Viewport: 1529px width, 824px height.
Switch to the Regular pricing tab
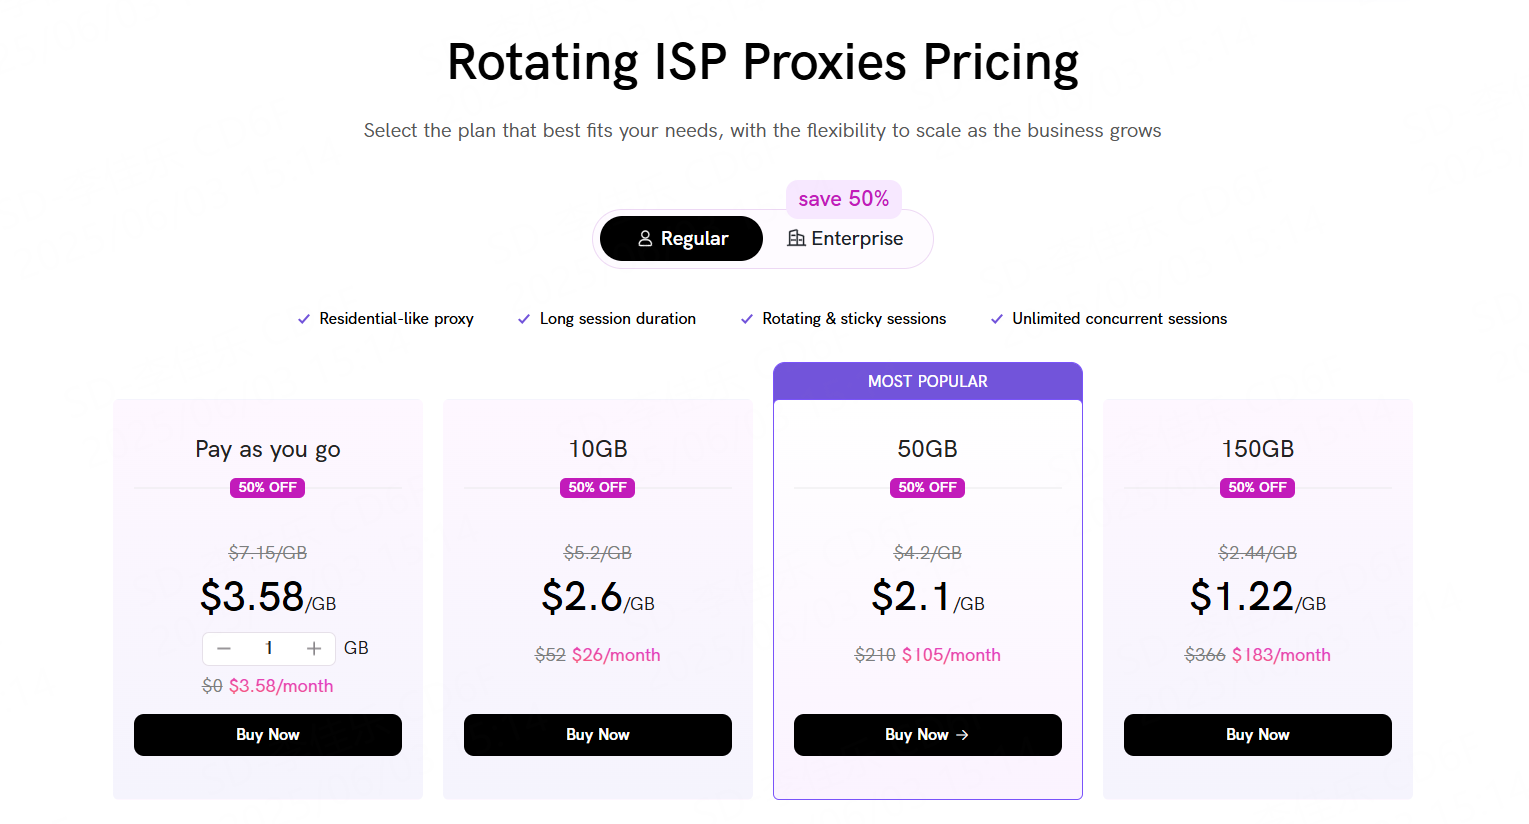(x=681, y=239)
